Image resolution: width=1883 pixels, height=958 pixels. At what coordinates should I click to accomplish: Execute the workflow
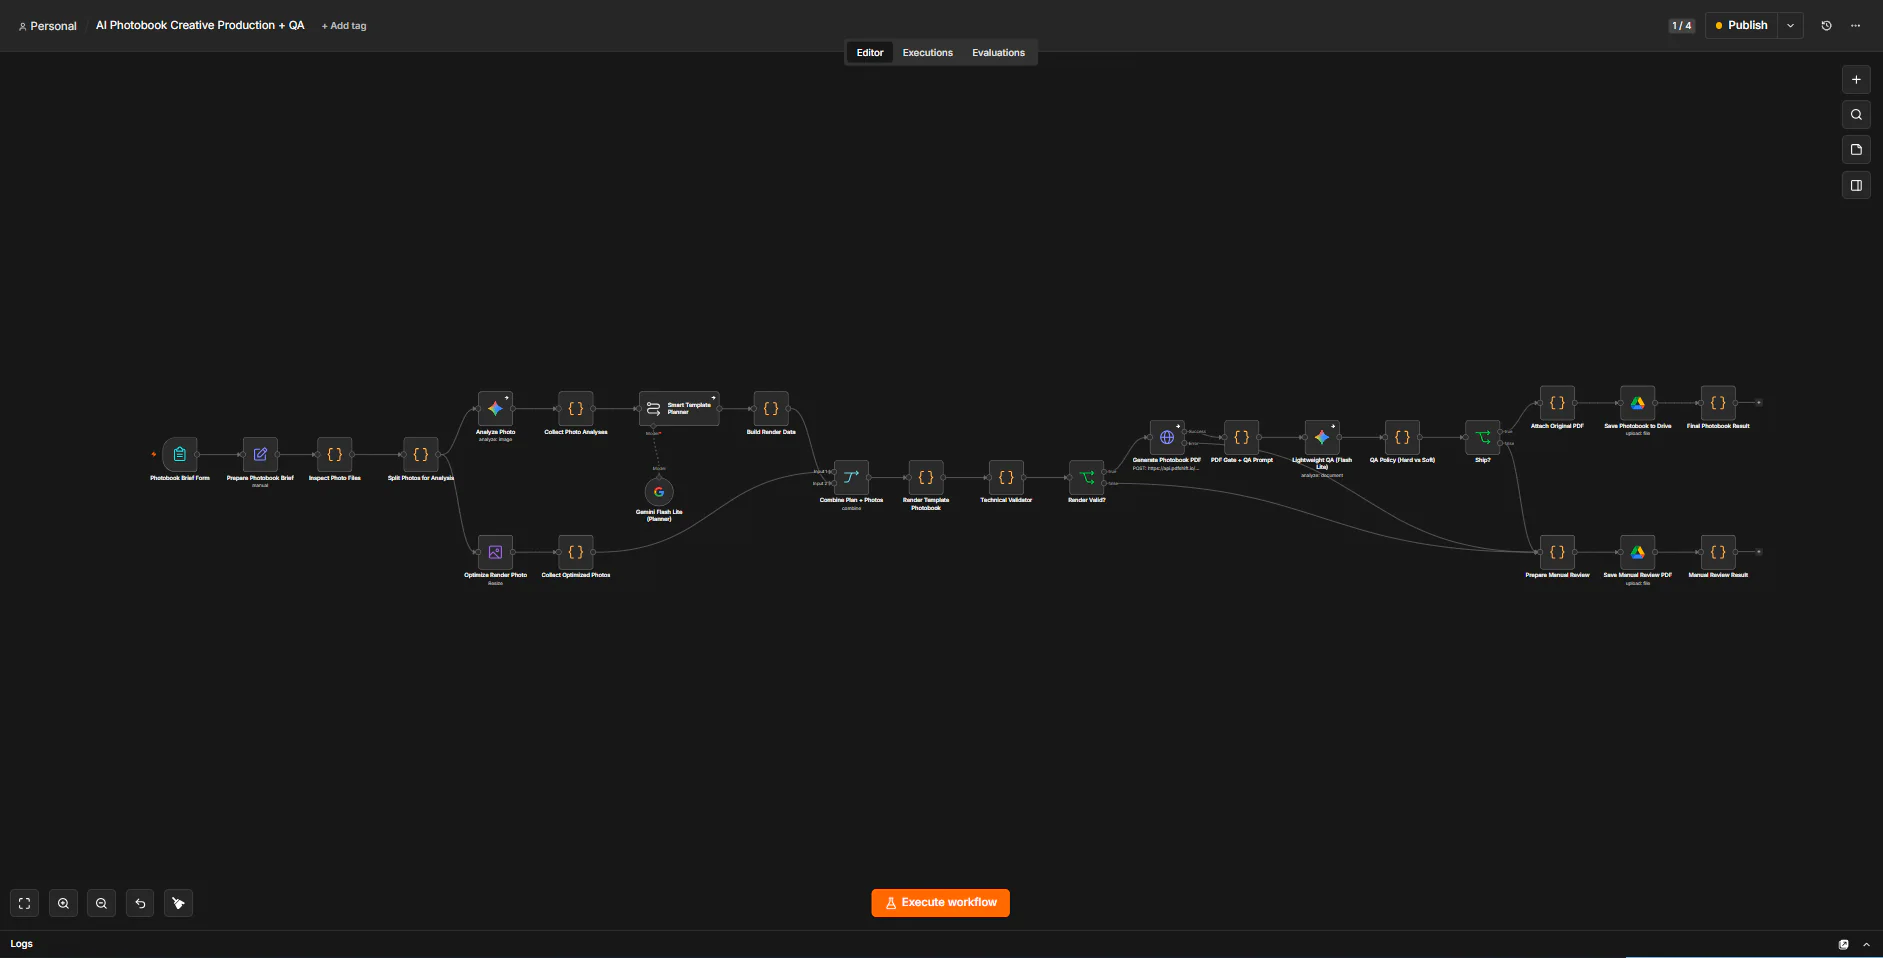(940, 903)
